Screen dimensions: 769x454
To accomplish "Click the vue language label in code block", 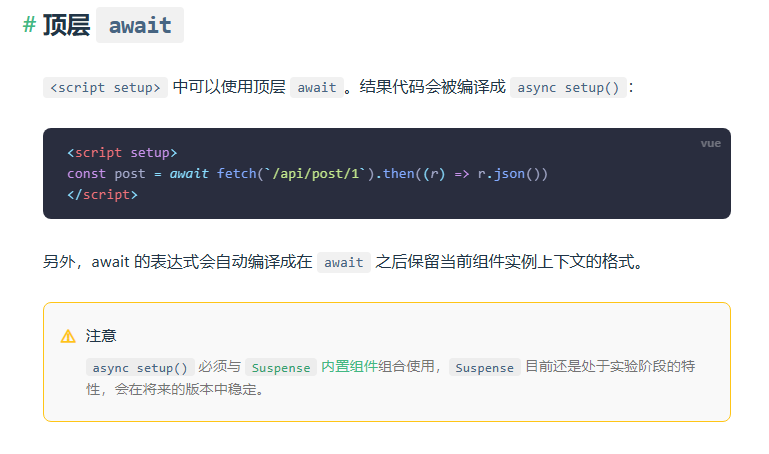I will point(710,144).
